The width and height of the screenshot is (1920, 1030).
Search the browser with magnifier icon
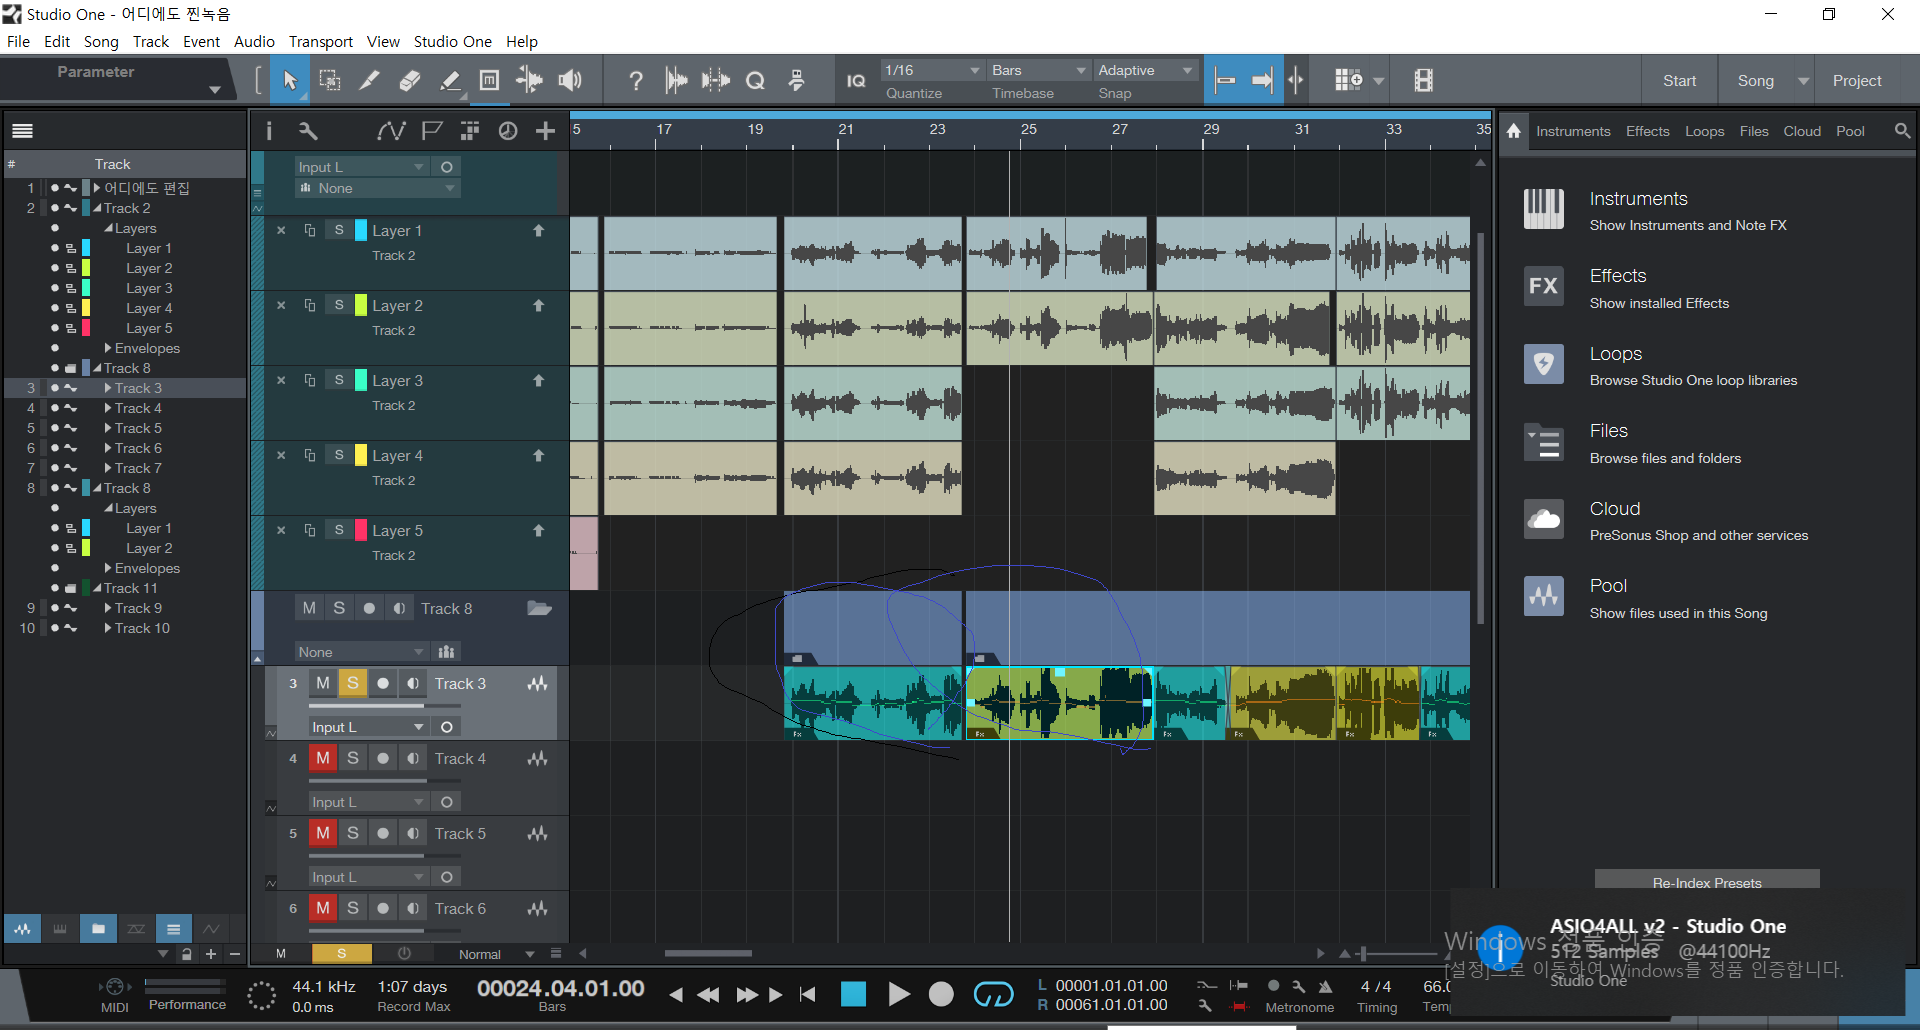[x=1902, y=131]
